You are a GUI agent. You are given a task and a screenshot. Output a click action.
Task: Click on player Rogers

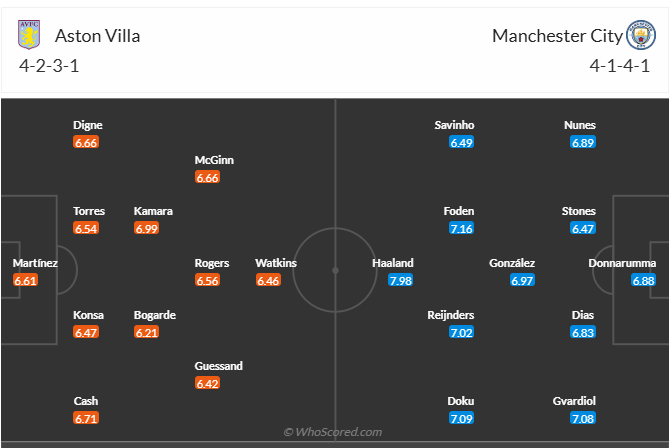point(212,263)
